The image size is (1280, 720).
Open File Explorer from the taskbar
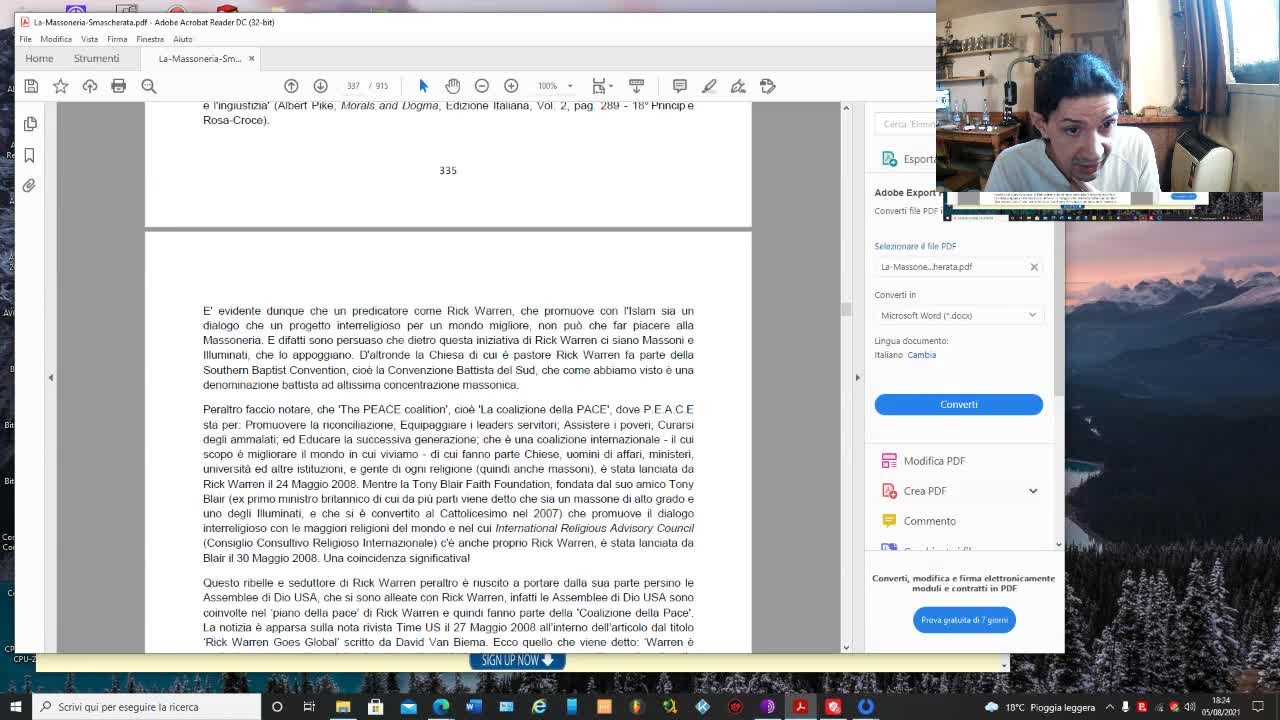(x=343, y=707)
